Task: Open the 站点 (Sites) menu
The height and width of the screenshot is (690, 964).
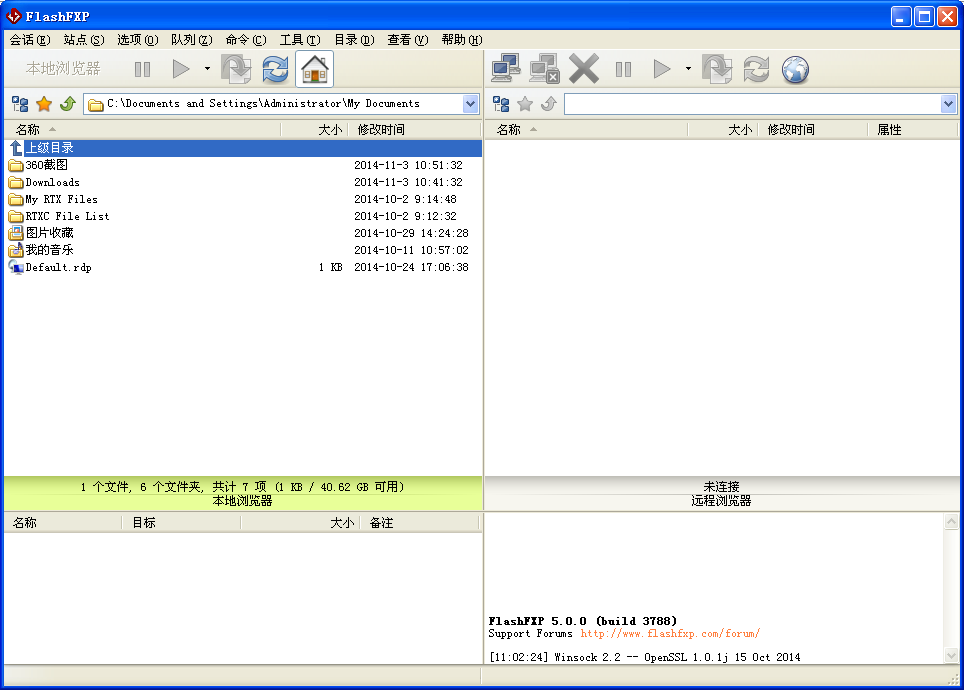Action: click(x=83, y=40)
